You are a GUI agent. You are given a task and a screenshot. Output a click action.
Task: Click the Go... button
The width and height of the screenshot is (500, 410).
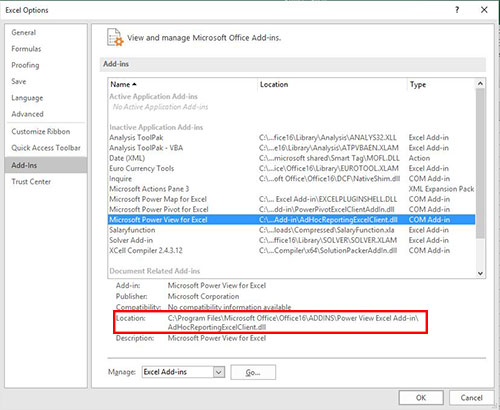click(x=253, y=372)
